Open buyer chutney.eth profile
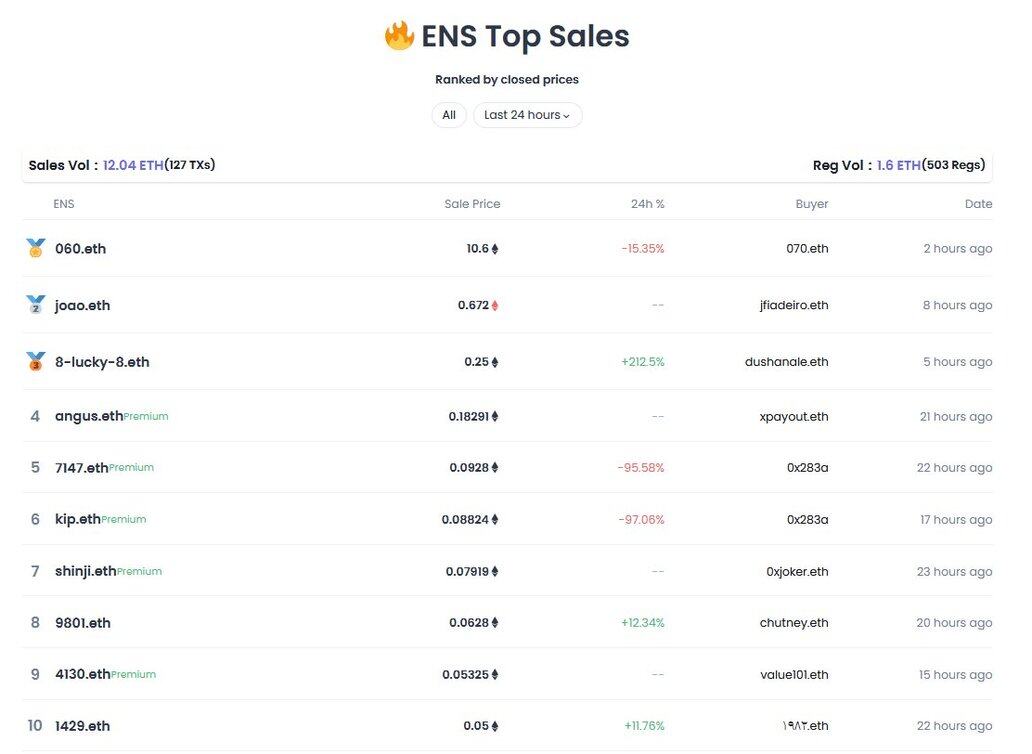Screen dimensions: 1032x754 coord(794,623)
